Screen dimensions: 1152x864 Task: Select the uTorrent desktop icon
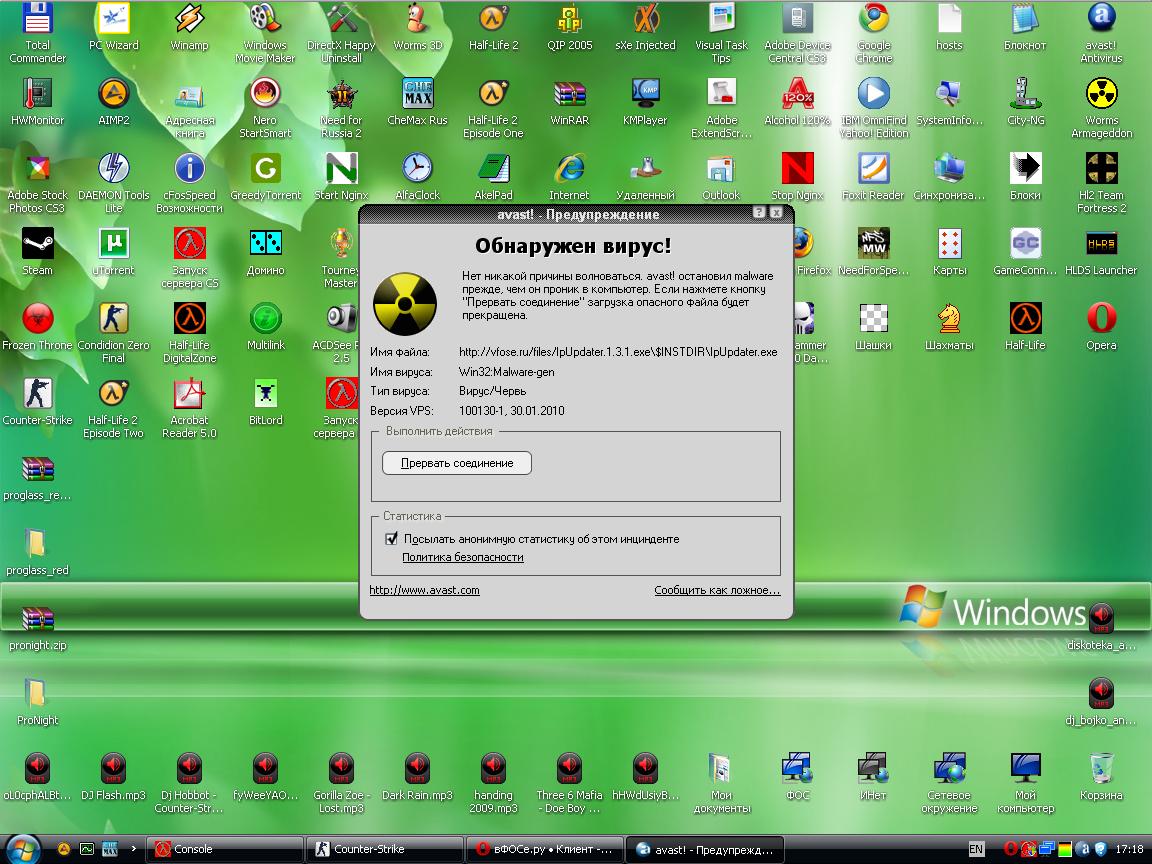tap(113, 244)
